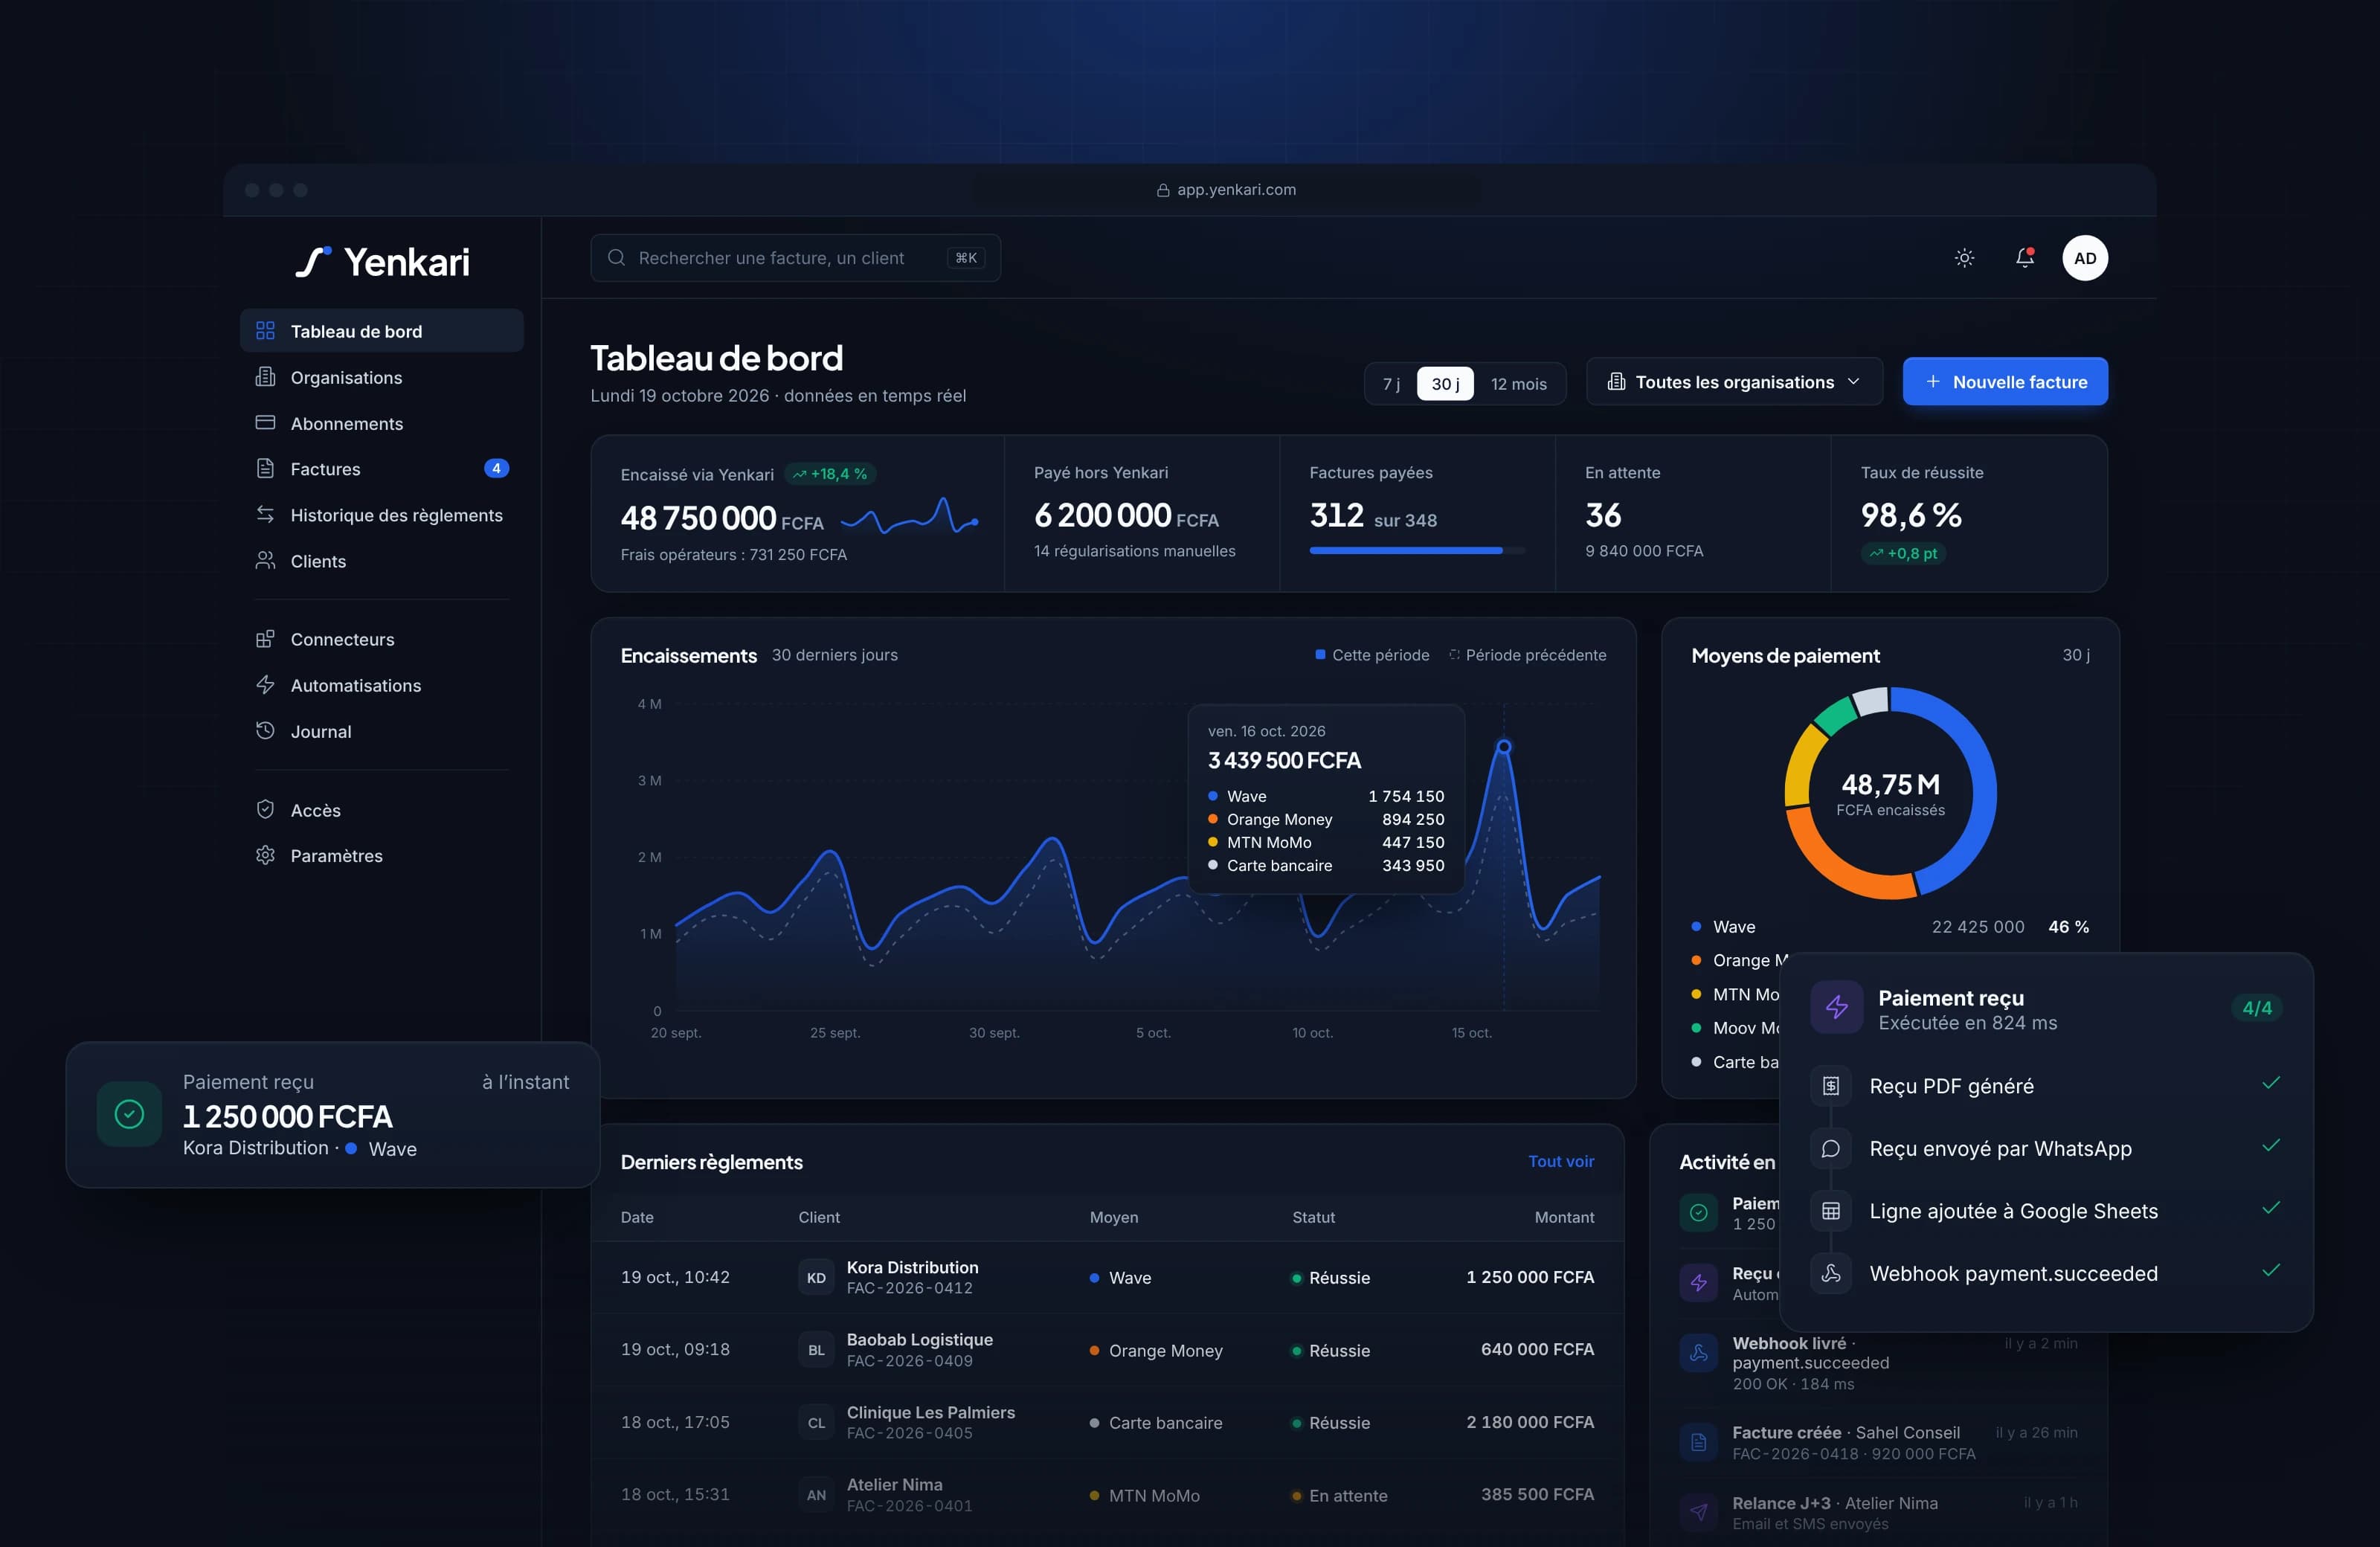Open Toutes les organisations dropdown
This screenshot has width=2380, height=1547.
[1734, 382]
